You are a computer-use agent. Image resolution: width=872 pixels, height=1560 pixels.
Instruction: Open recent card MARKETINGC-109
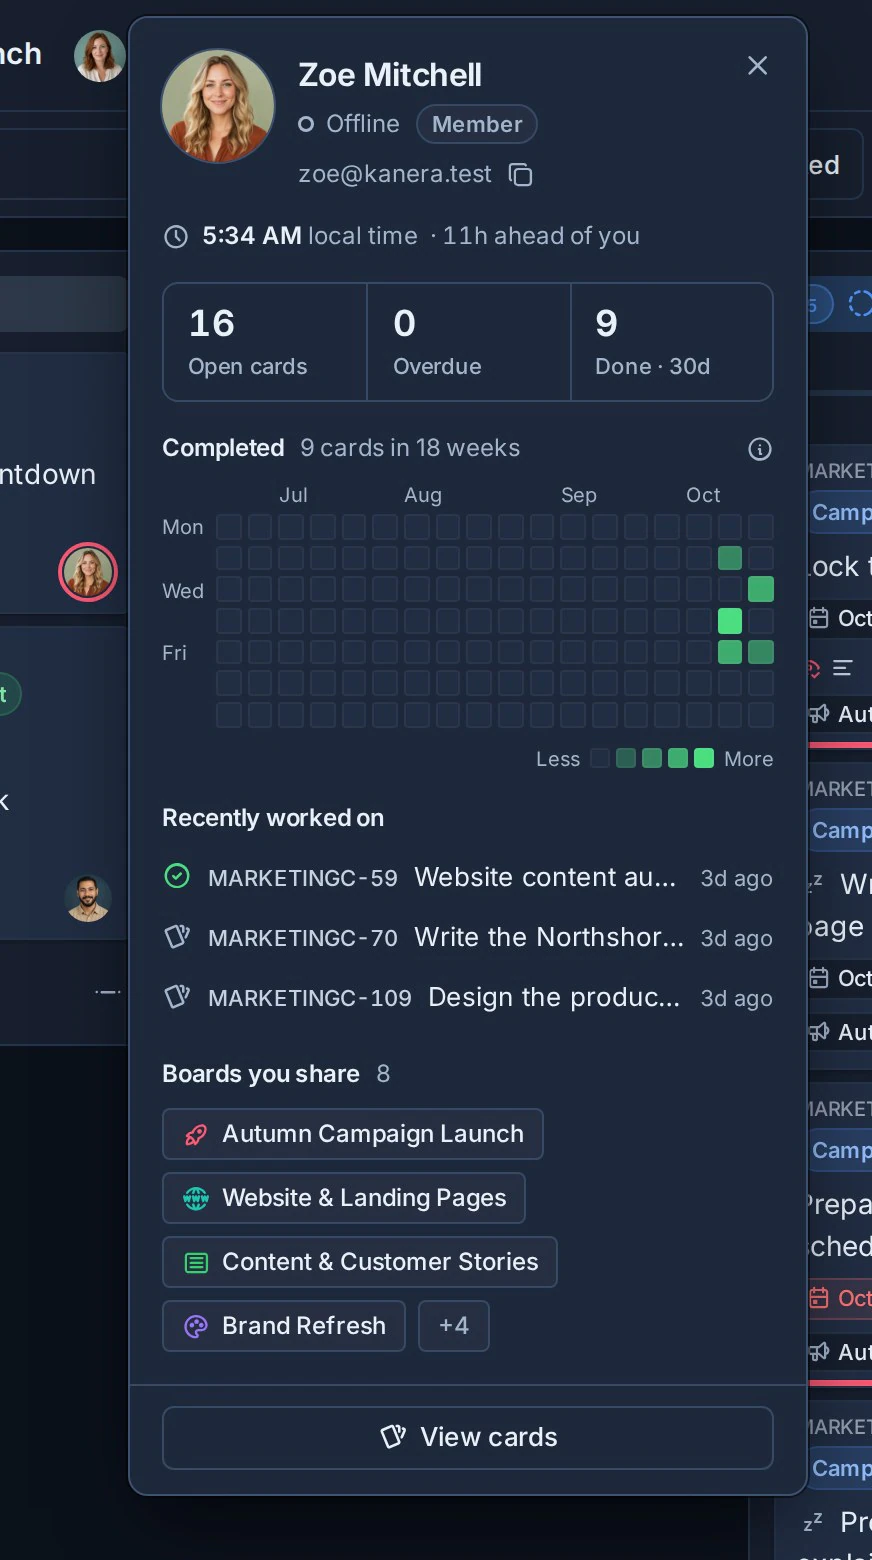click(468, 998)
